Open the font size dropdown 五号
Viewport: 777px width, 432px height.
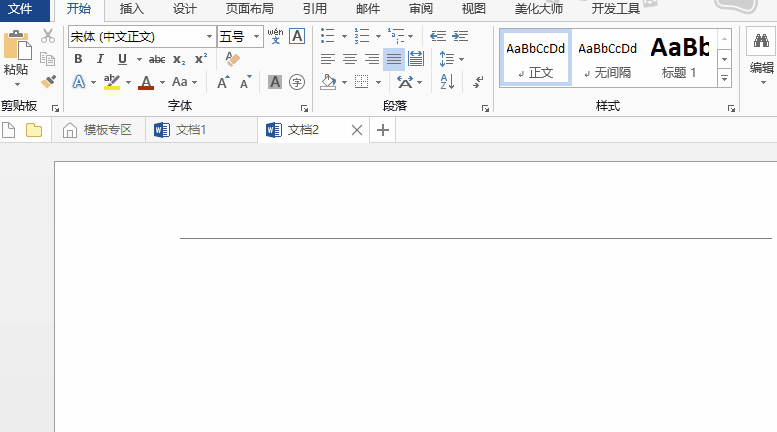coord(257,37)
